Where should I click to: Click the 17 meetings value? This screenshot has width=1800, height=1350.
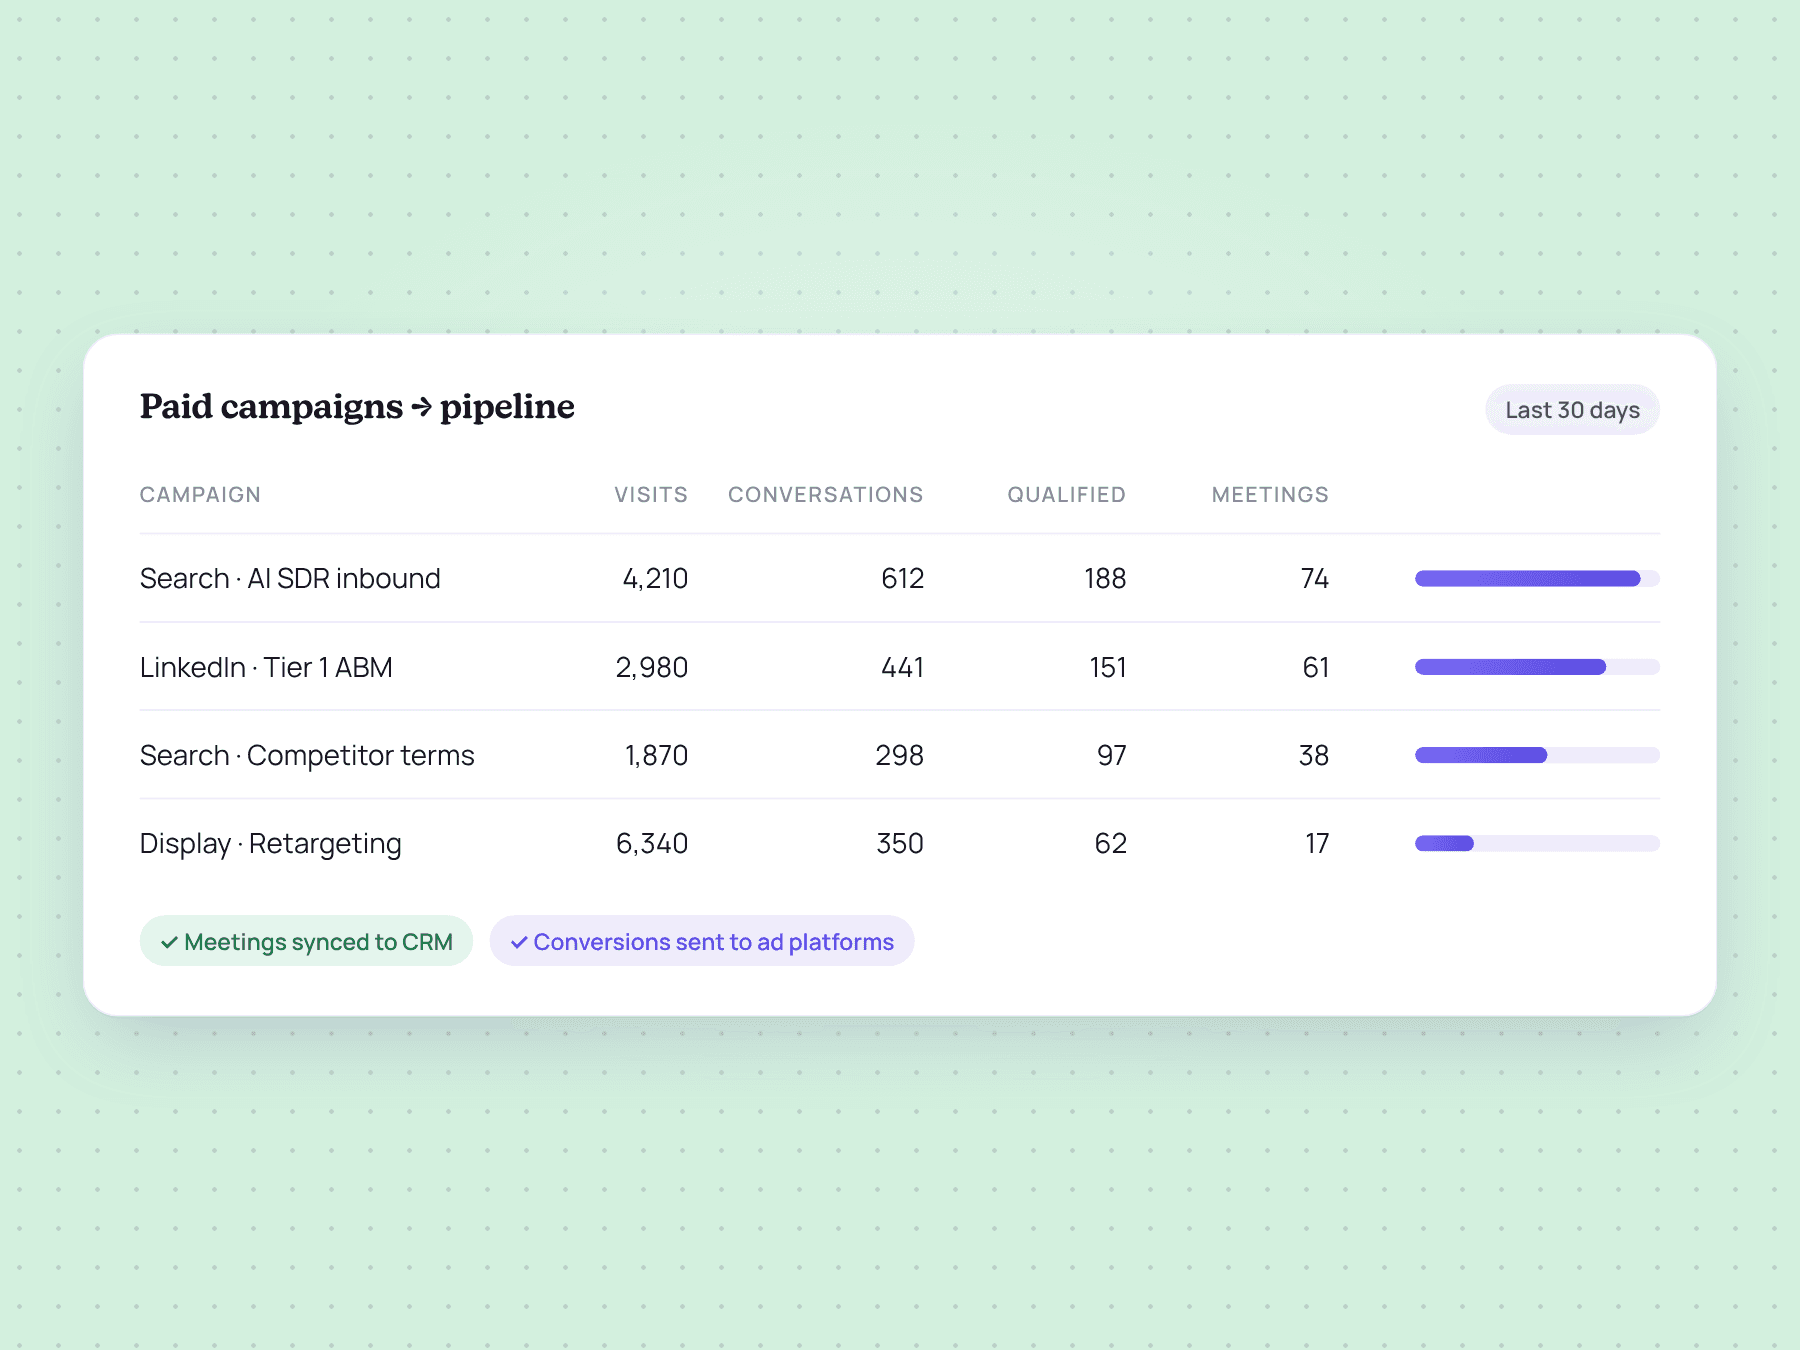click(x=1317, y=844)
